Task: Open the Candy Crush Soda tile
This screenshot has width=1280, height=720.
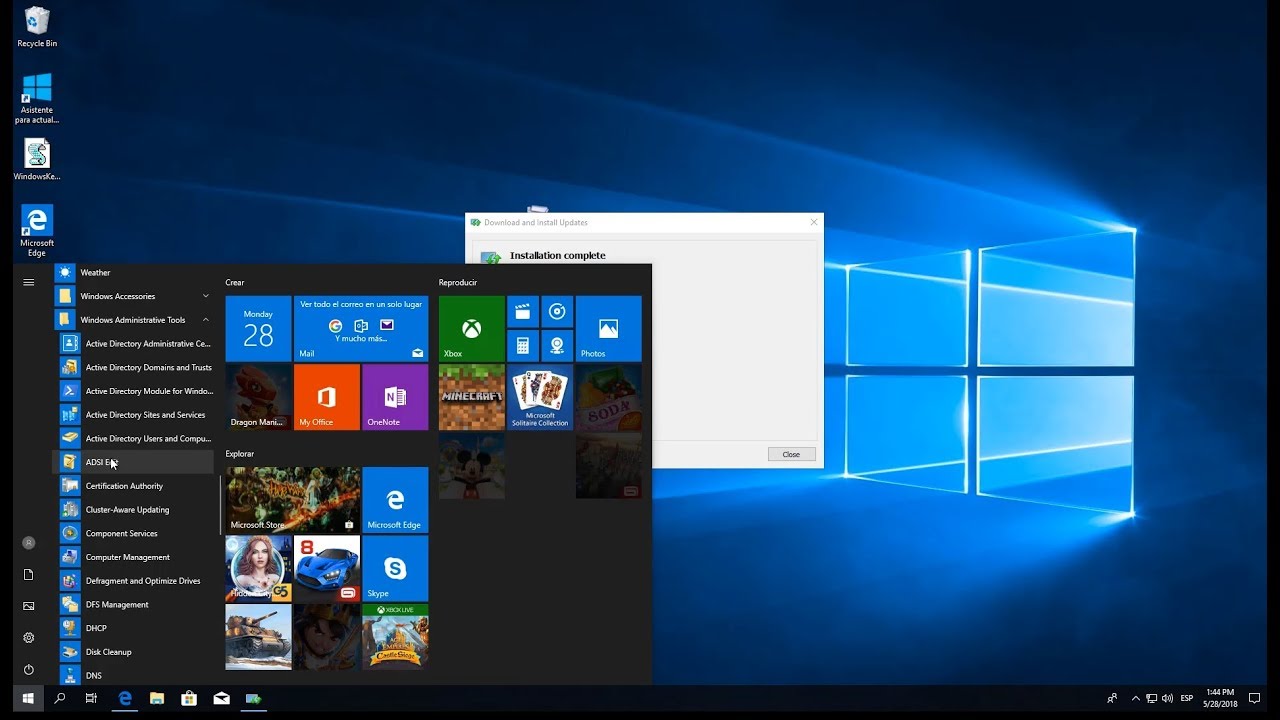Action: pyautogui.click(x=608, y=397)
